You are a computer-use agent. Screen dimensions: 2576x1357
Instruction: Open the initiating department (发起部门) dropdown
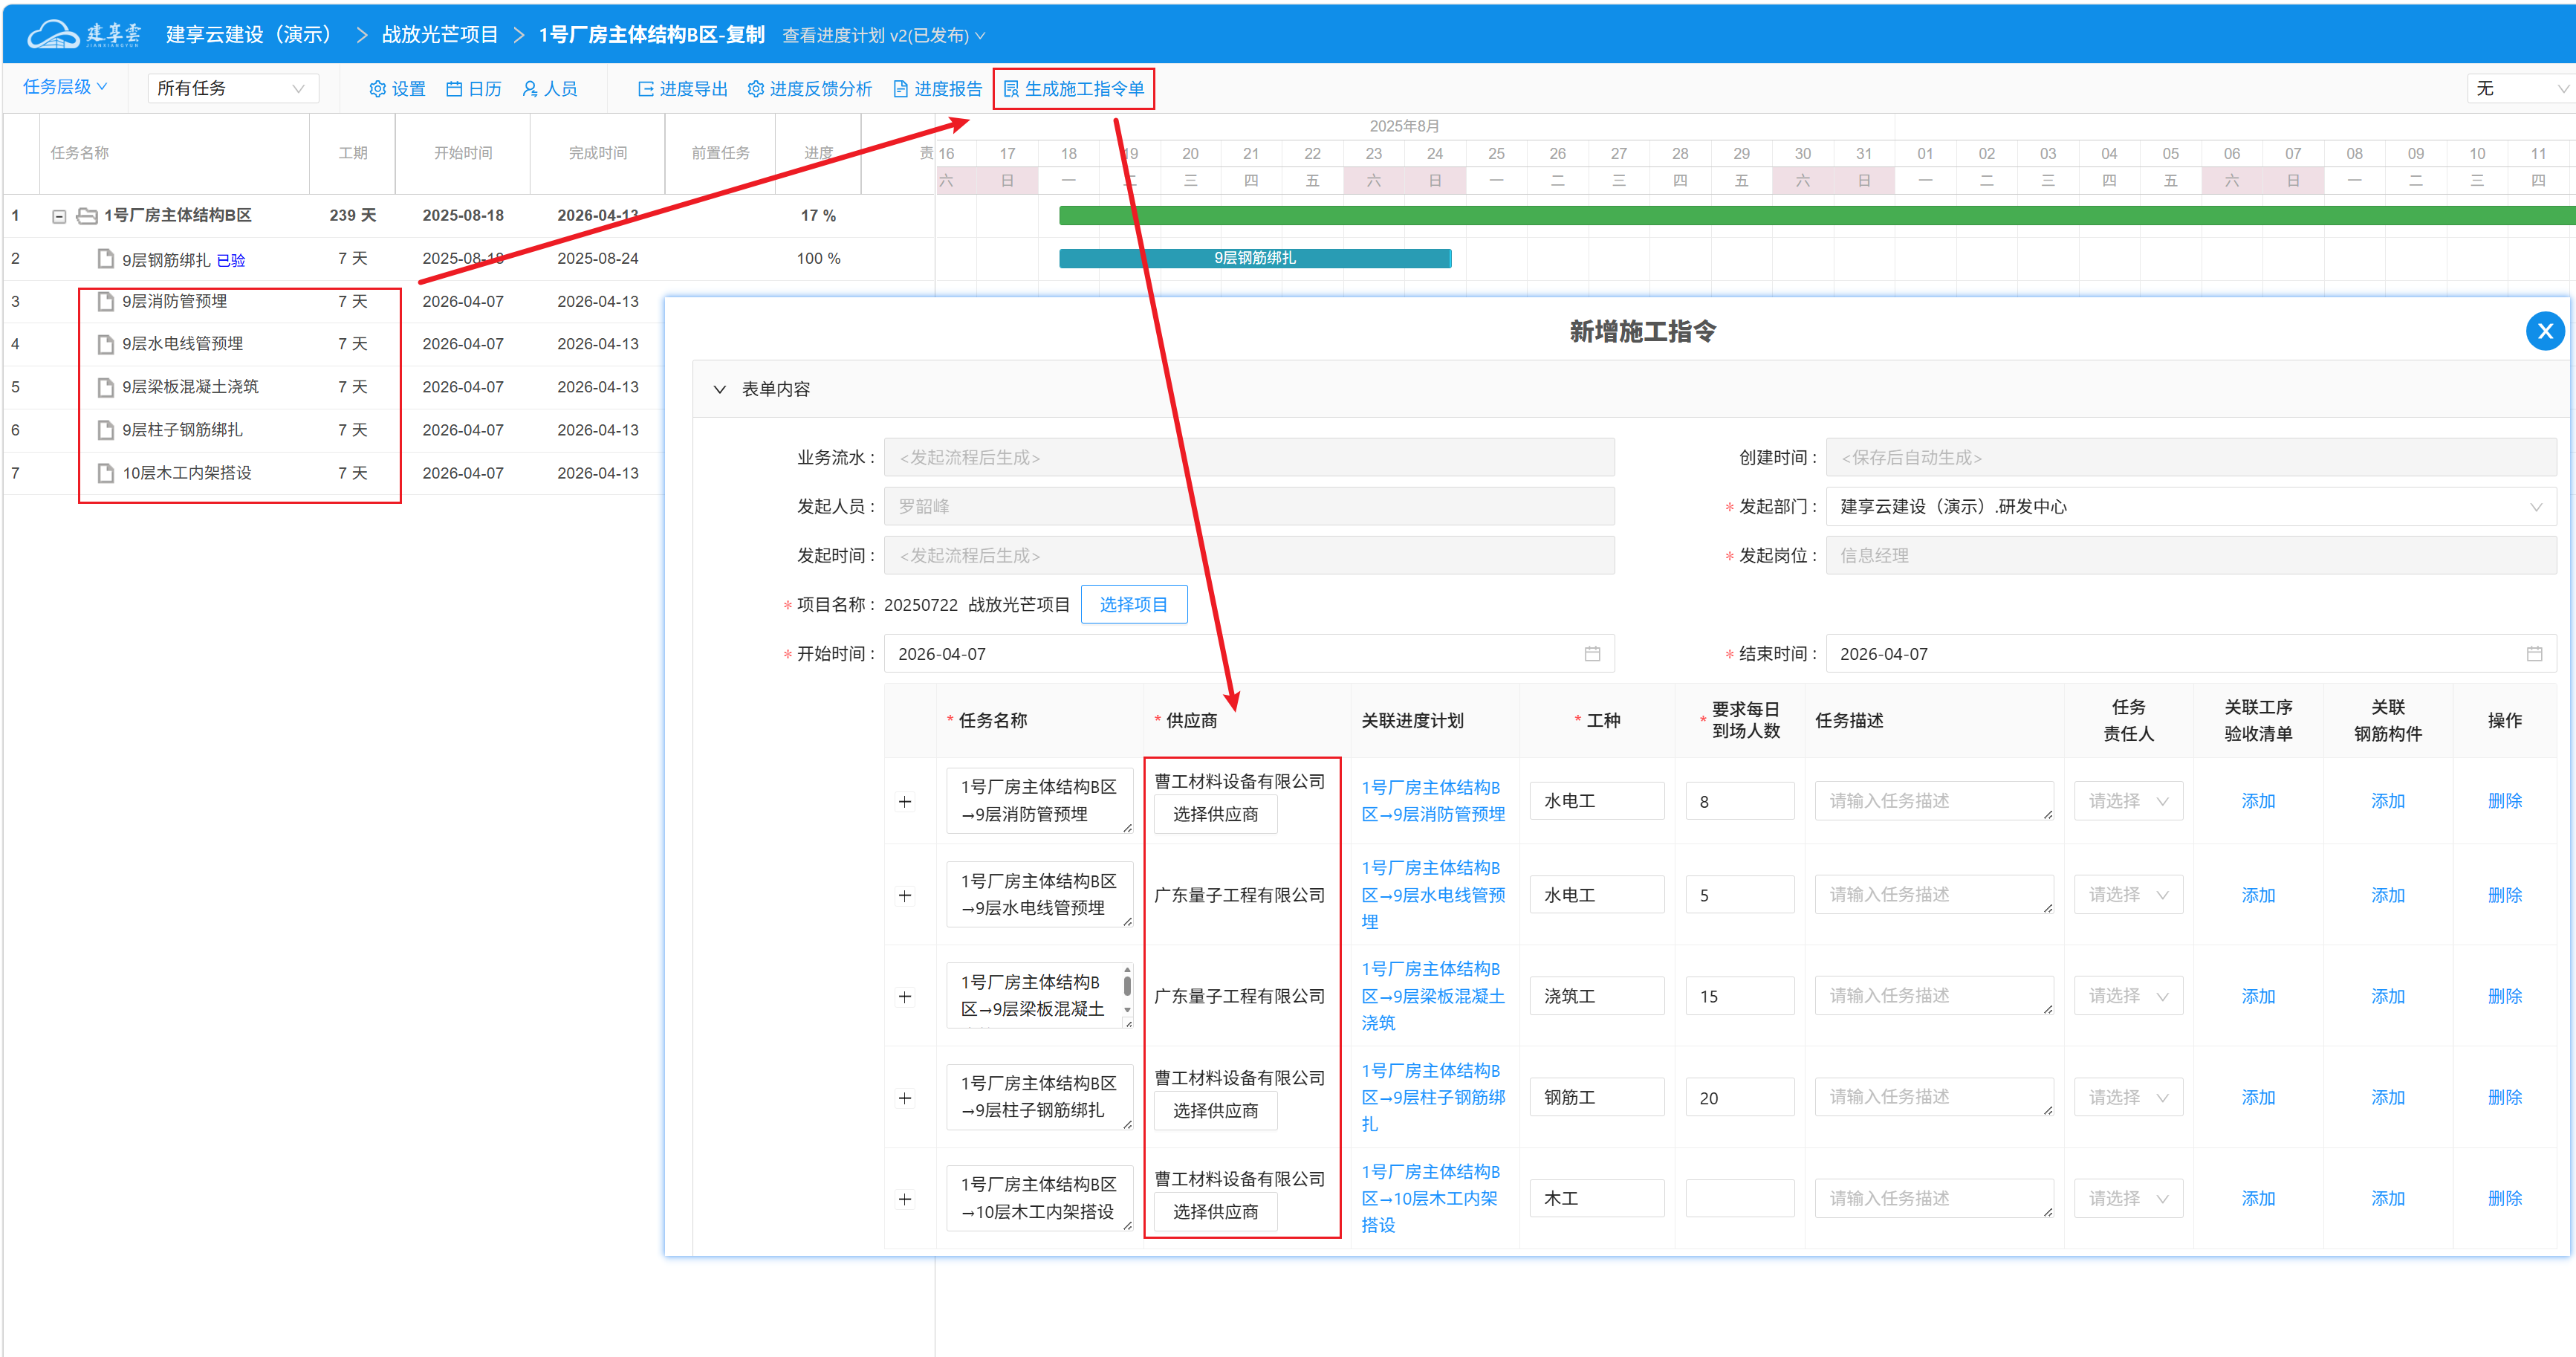[2190, 507]
